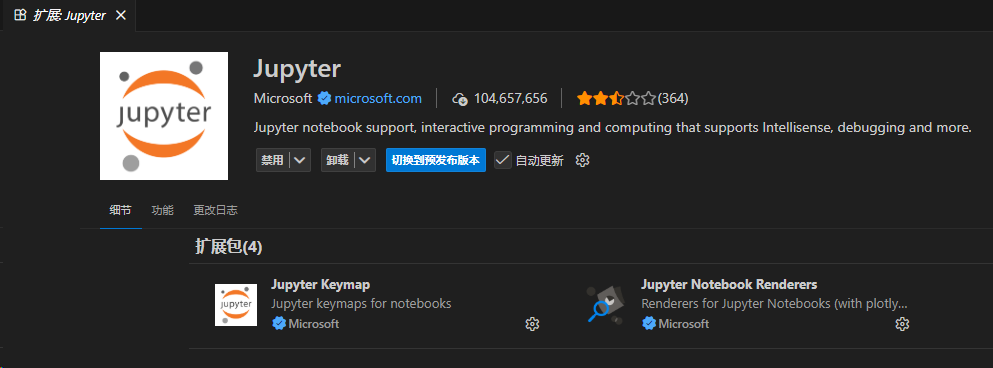Click the verified publisher badge beside microsoft.com
The height and width of the screenshot is (368, 993).
(x=325, y=98)
